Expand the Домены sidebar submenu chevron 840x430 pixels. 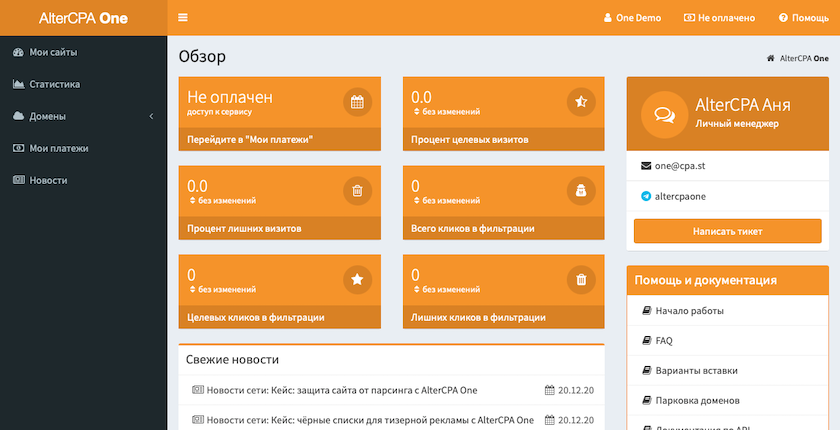[151, 116]
